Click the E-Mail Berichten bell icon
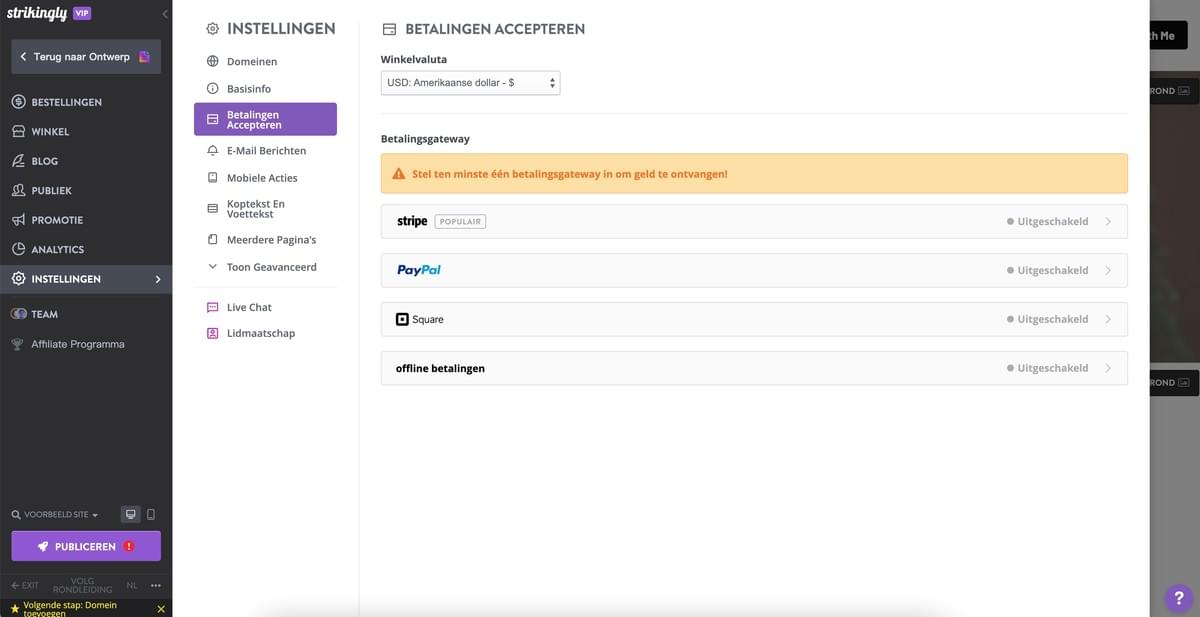Screen dimensions: 1200x617 coord(212,151)
